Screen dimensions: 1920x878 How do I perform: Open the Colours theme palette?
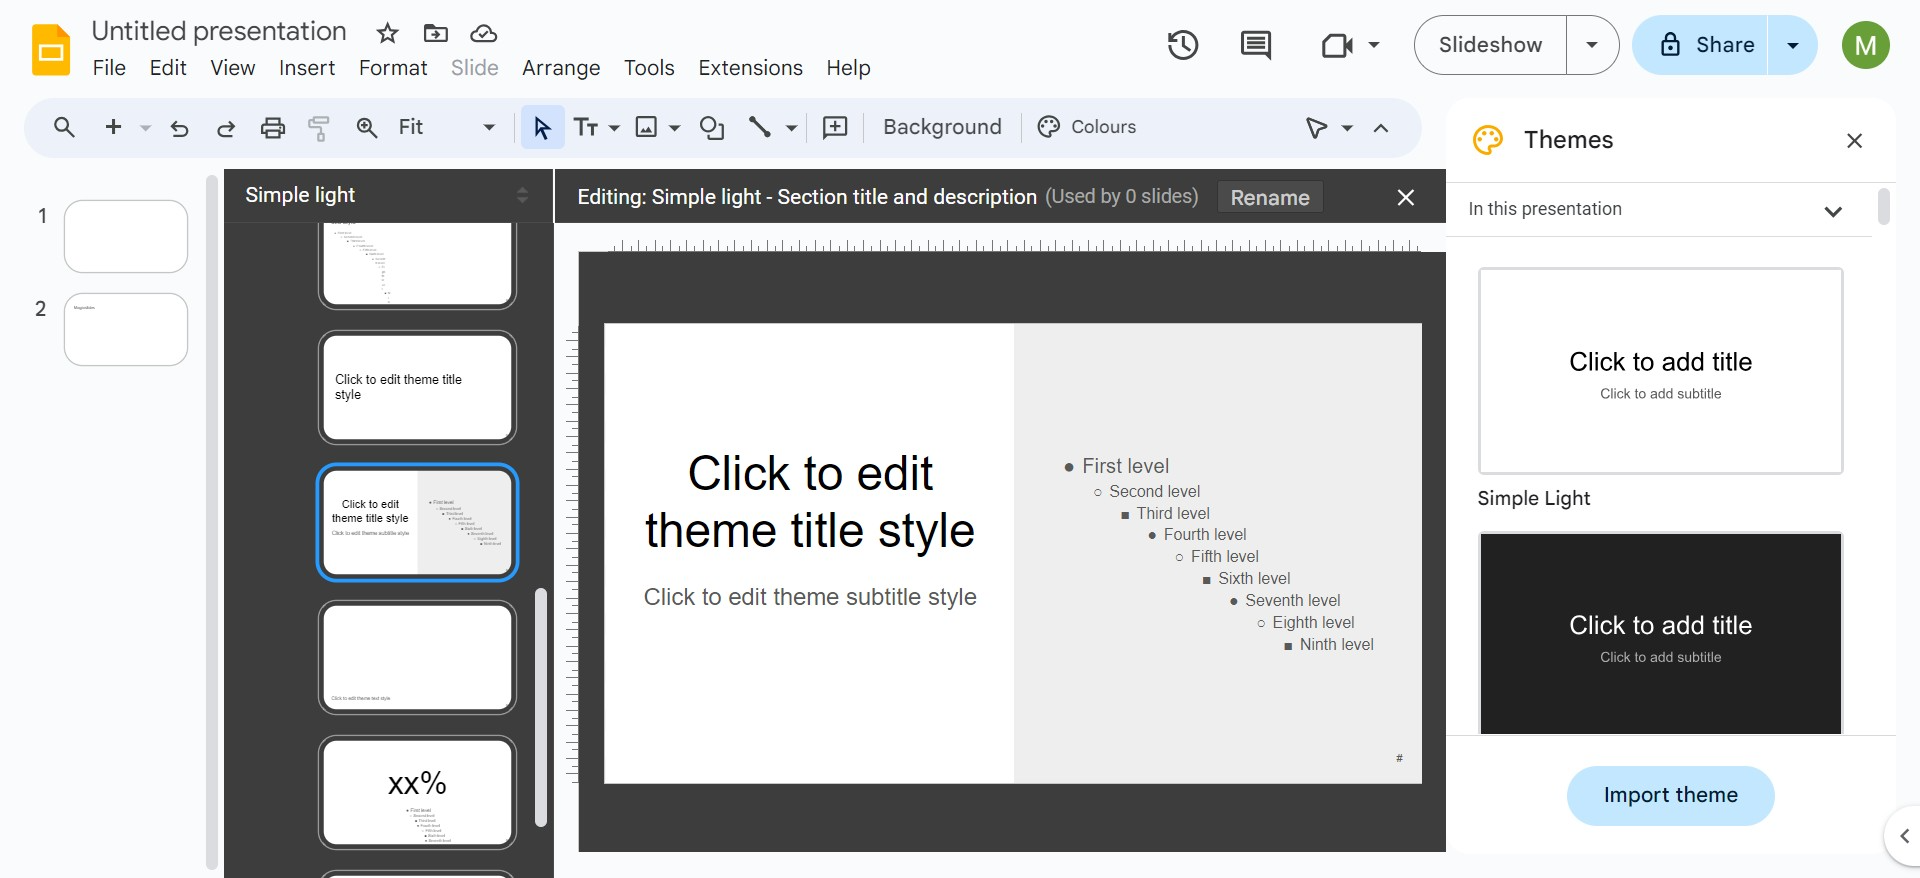pos(1087,127)
